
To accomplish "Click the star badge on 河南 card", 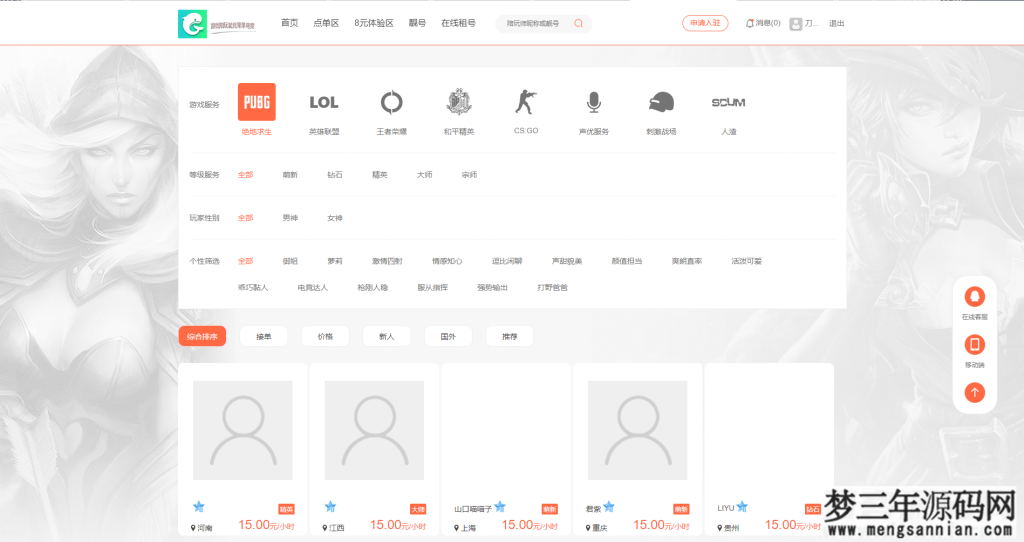I will tap(199, 507).
